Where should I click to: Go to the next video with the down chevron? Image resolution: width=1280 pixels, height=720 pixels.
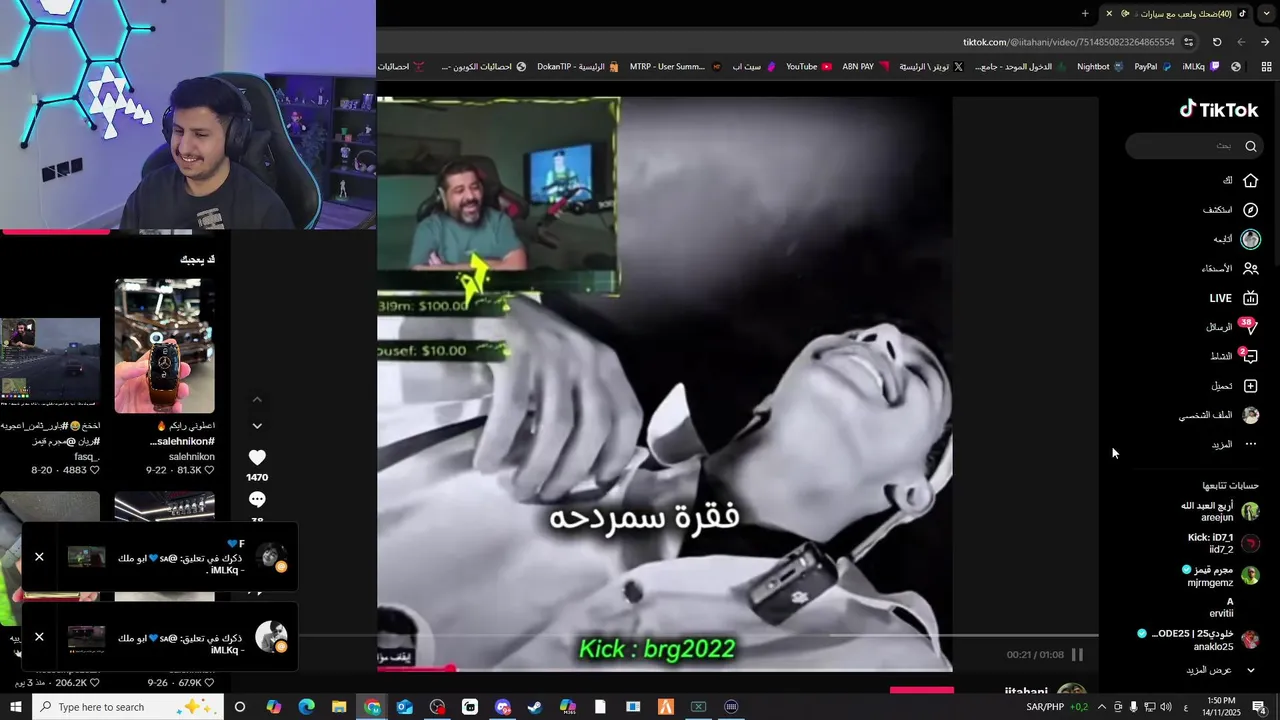coord(257,426)
